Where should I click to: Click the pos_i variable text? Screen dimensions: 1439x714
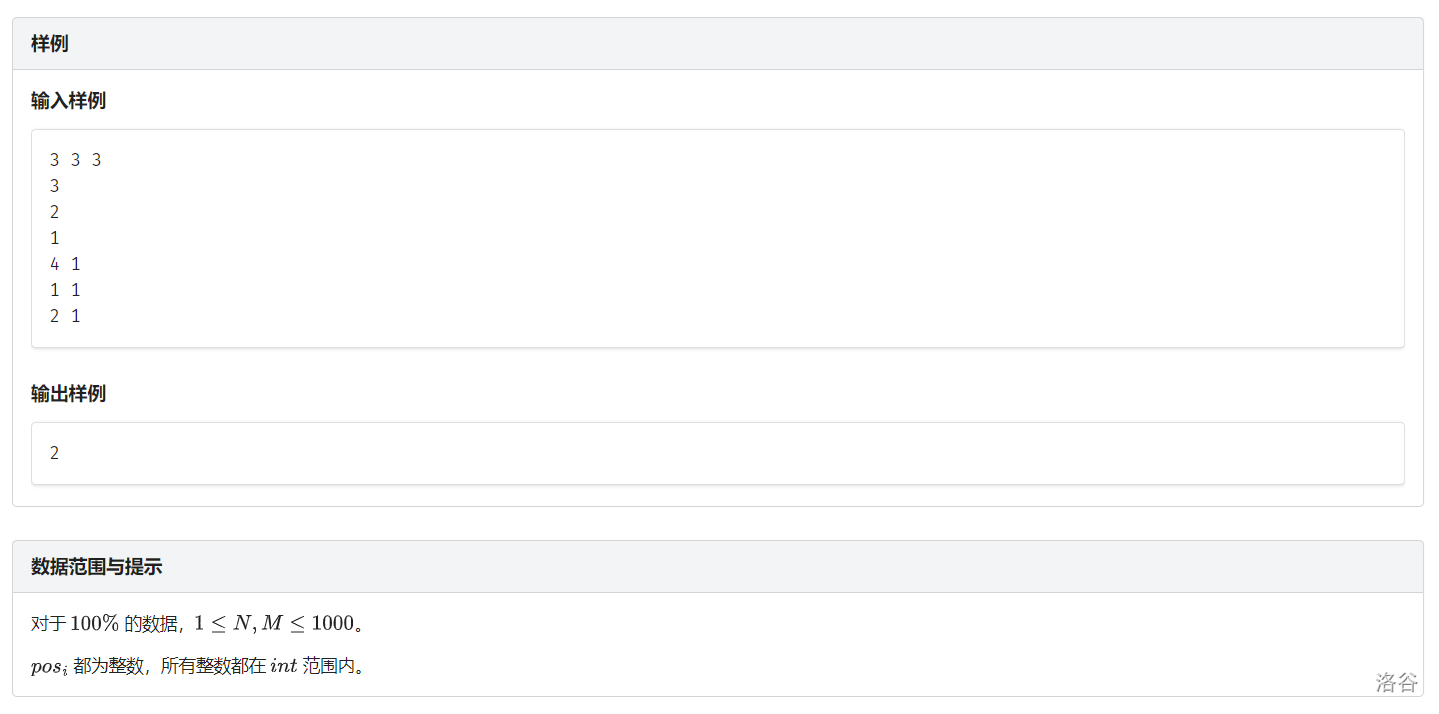[49, 666]
